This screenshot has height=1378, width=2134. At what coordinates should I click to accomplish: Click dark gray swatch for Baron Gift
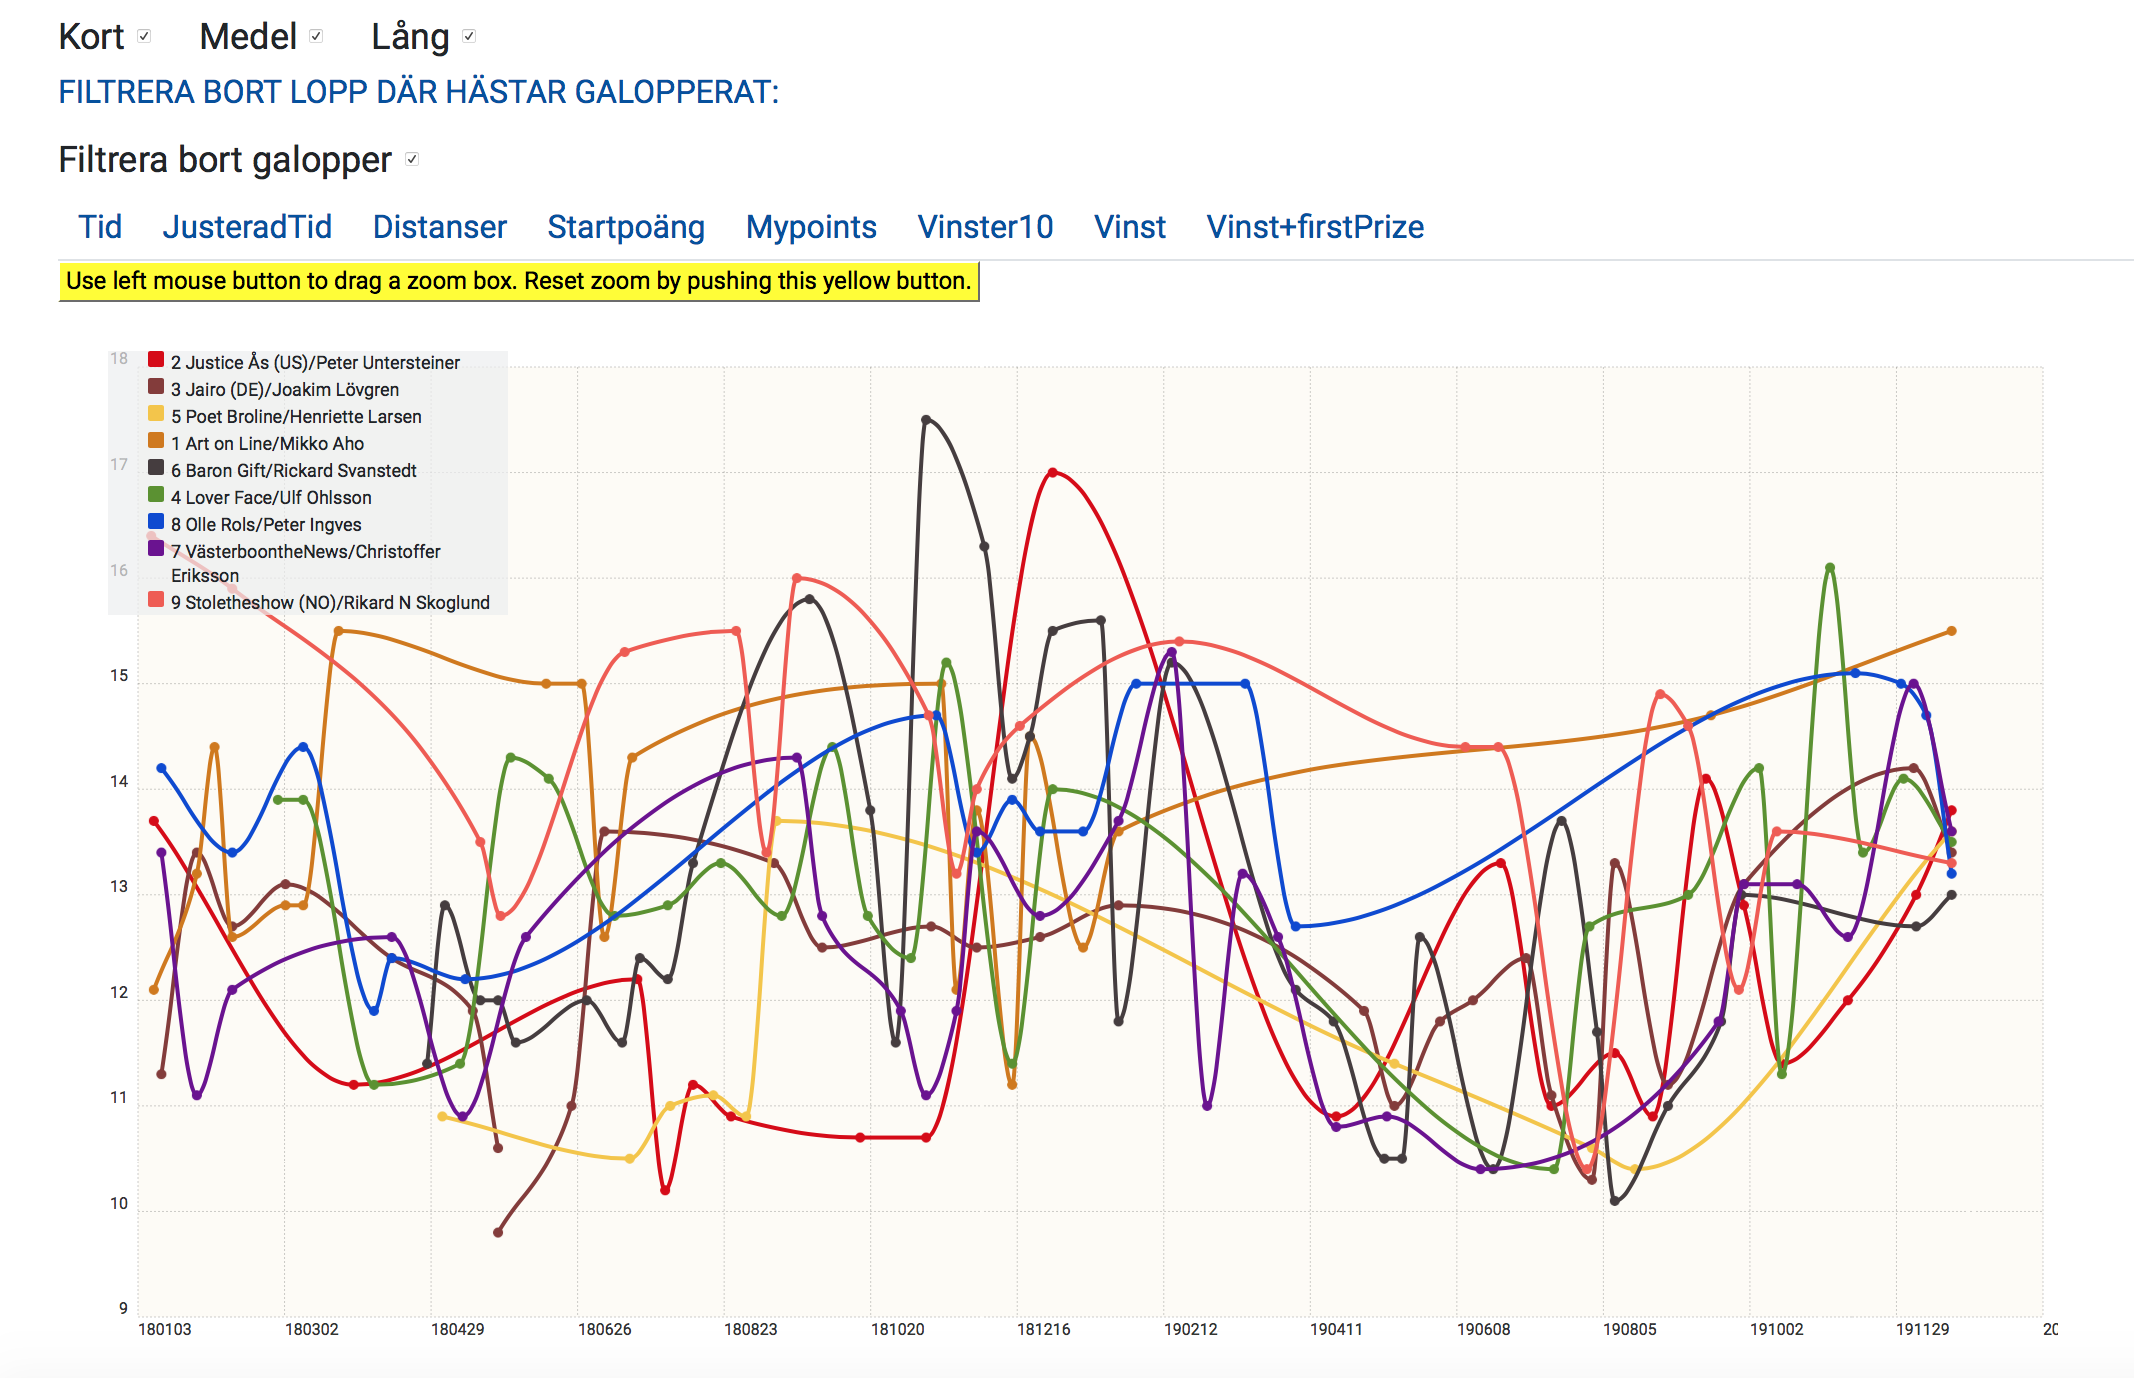[x=156, y=468]
